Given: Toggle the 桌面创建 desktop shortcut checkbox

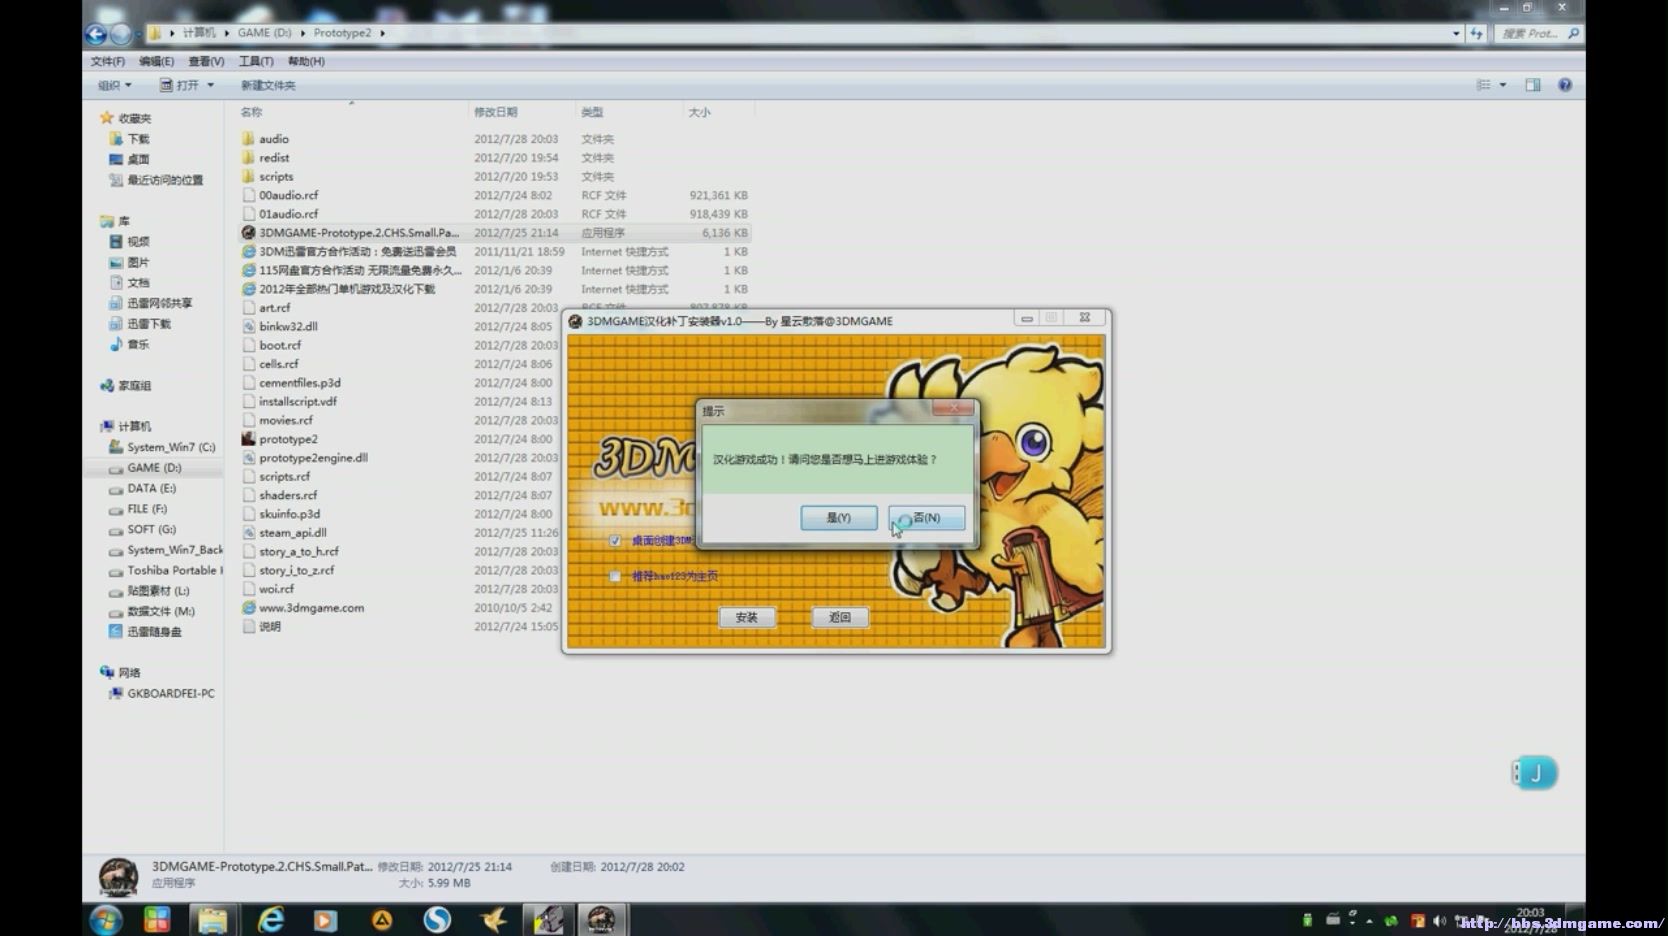Looking at the screenshot, I should tap(615, 540).
